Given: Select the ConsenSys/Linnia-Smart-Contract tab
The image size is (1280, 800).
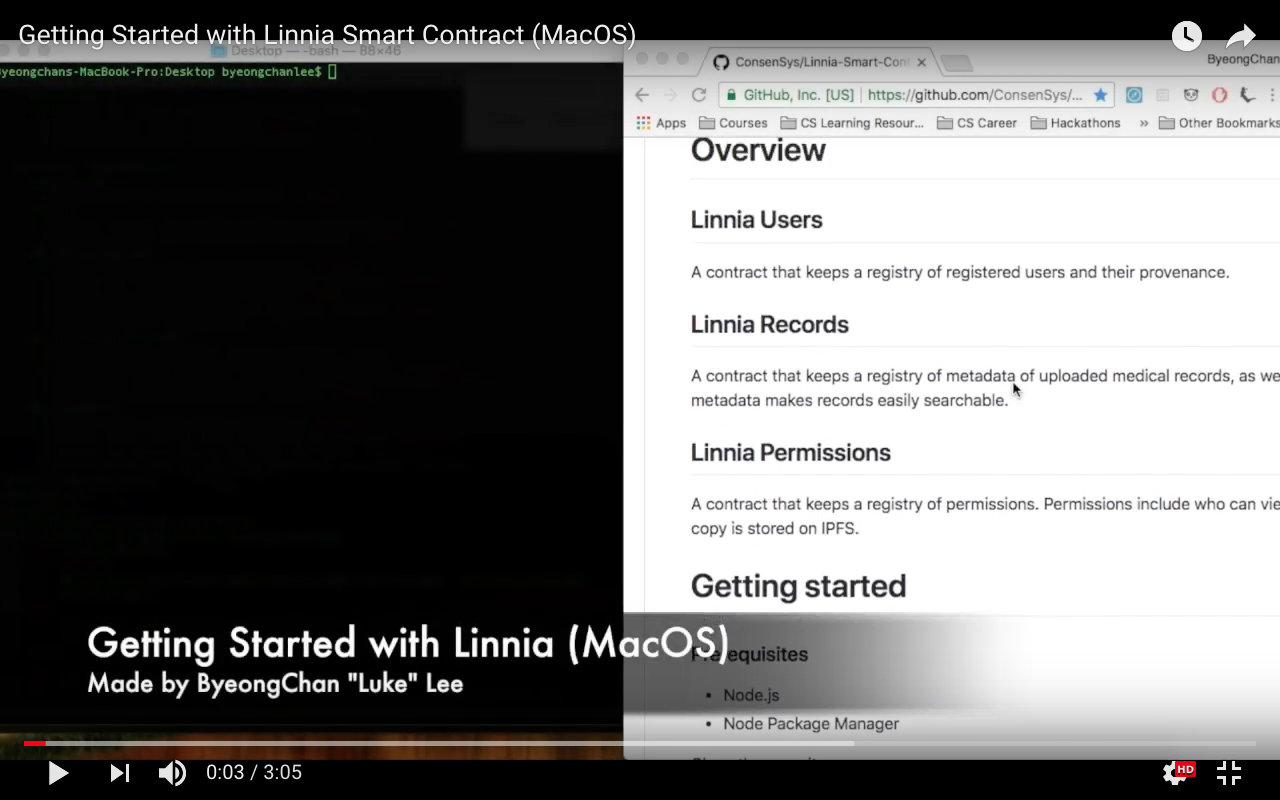Looking at the screenshot, I should 821,62.
